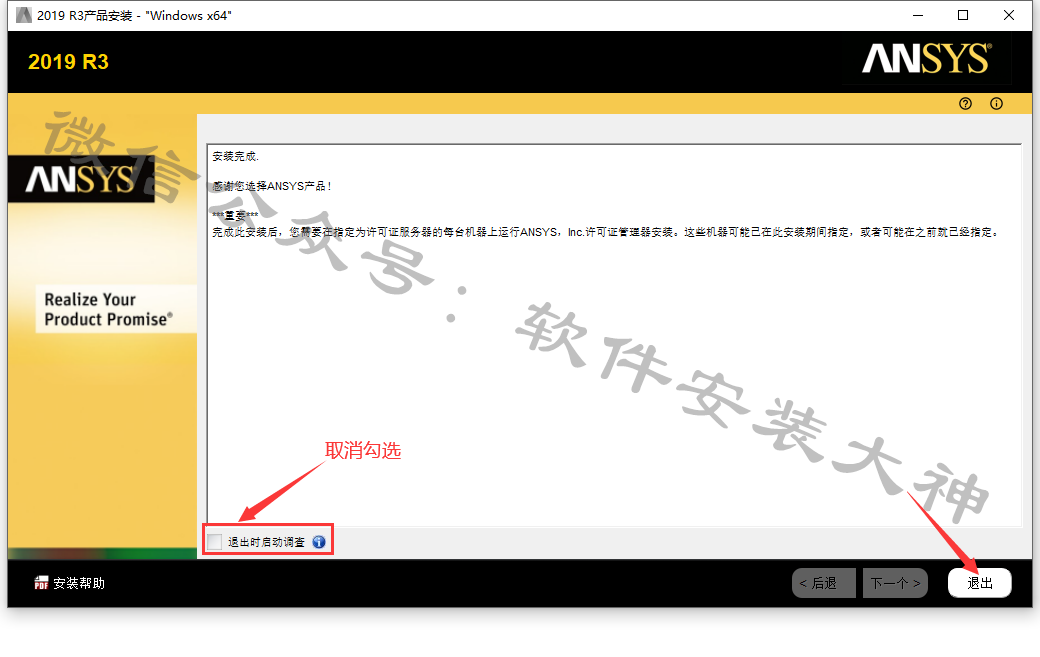This screenshot has height=657, width=1040.
Task: Open the about info circle icon
Action: point(996,103)
